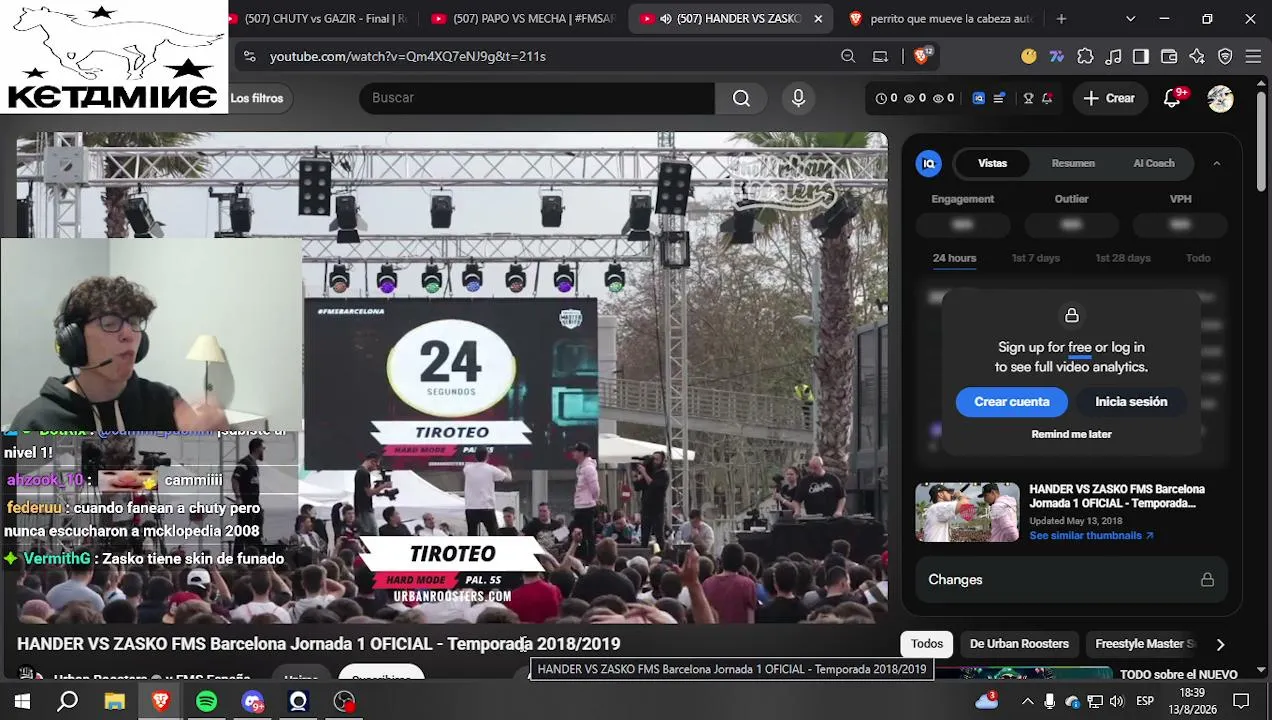The width and height of the screenshot is (1272, 720).
Task: Click the address bar URL
Action: [408, 56]
